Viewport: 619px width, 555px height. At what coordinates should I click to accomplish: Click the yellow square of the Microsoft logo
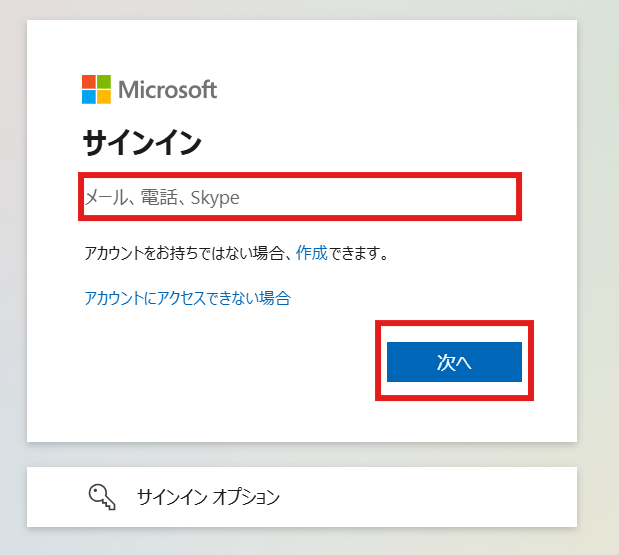tap(104, 96)
